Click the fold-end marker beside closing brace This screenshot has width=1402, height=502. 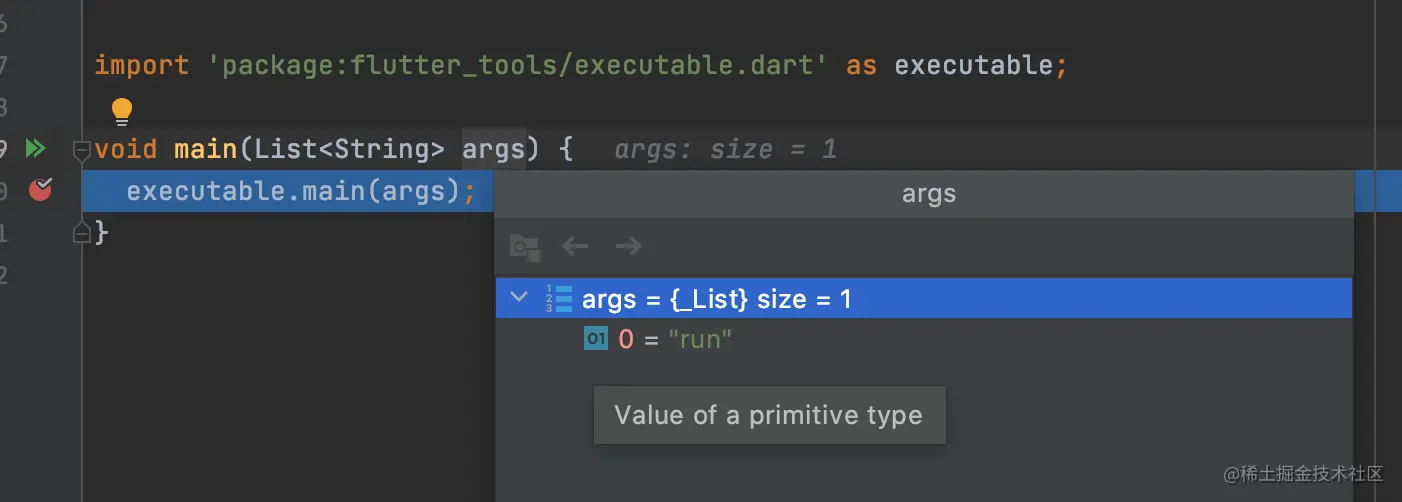tap(81, 232)
